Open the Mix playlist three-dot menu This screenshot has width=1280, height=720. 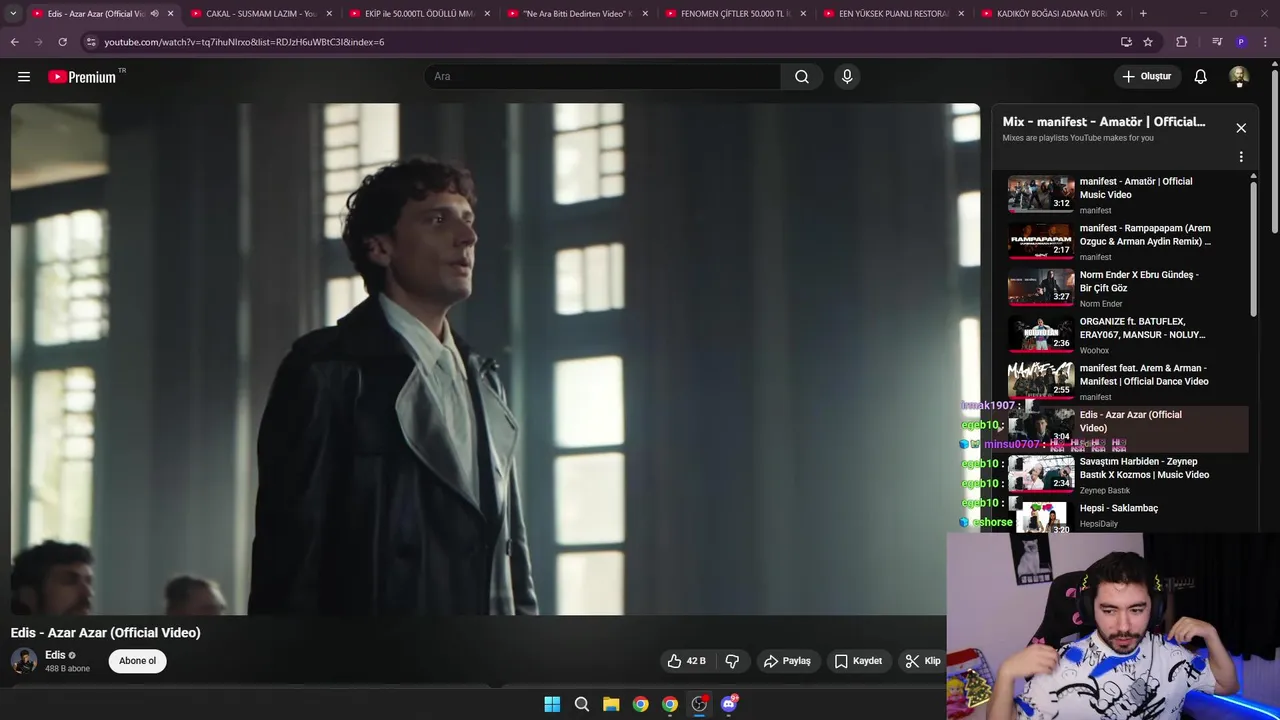pyautogui.click(x=1241, y=157)
